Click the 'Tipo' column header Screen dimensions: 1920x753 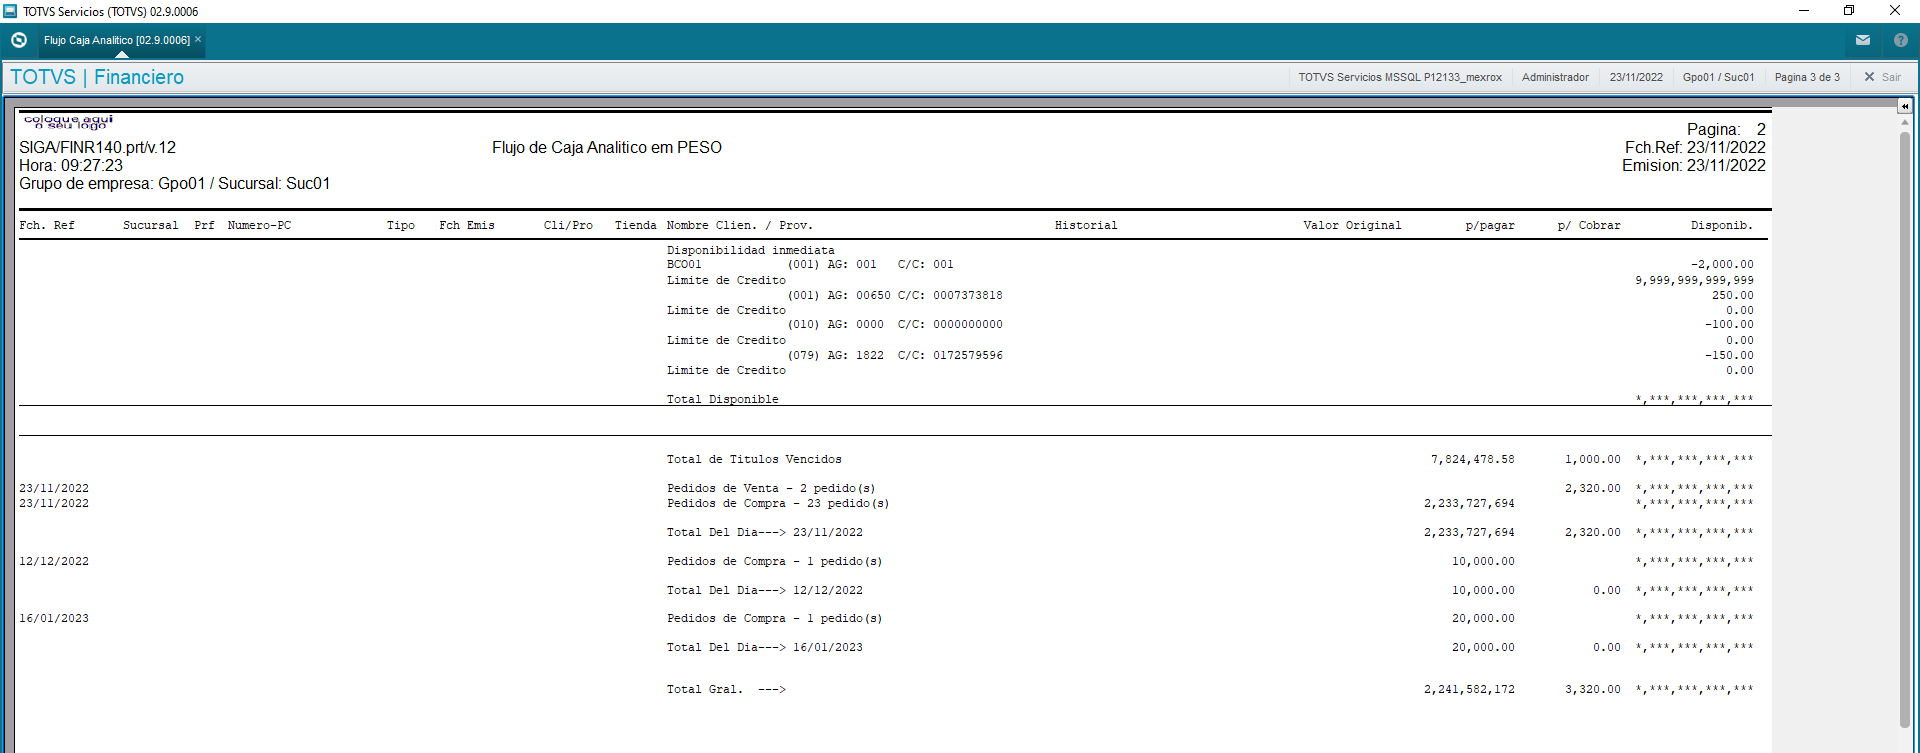click(401, 225)
